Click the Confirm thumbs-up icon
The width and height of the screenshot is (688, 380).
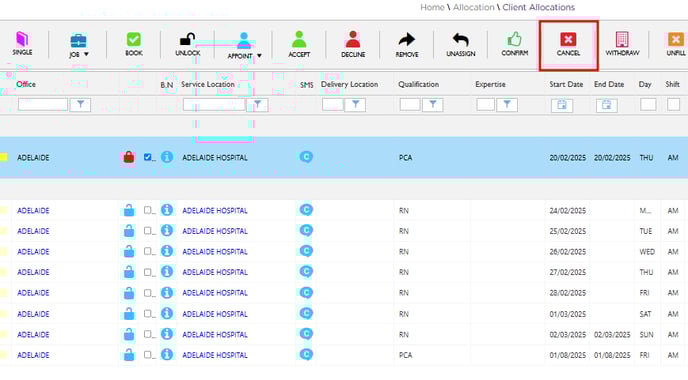tap(515, 39)
